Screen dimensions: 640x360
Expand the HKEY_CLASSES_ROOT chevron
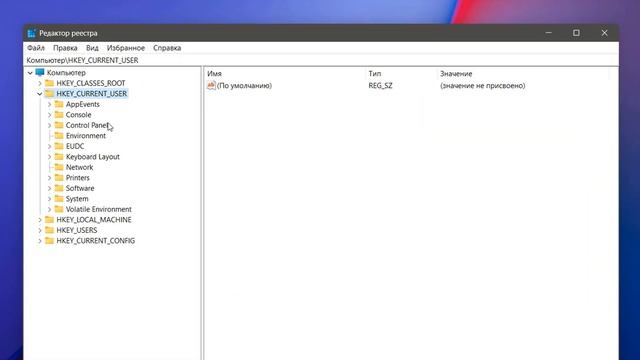coord(40,83)
